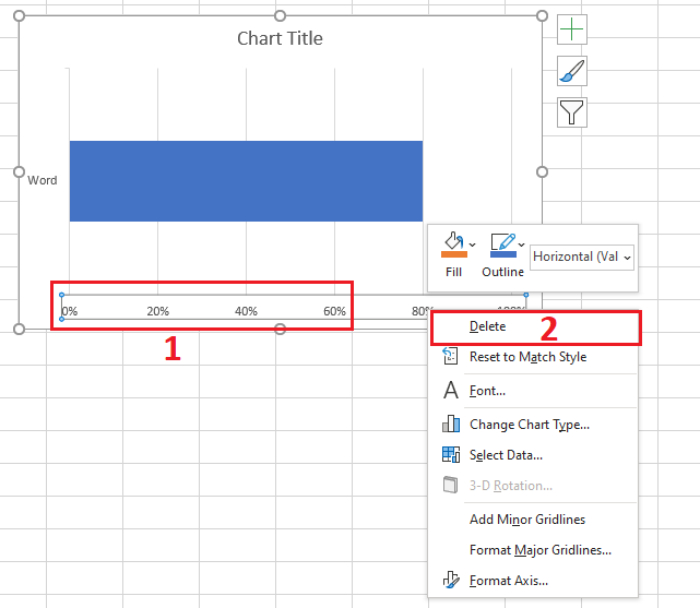Click the Format Axis icon

coord(451,580)
